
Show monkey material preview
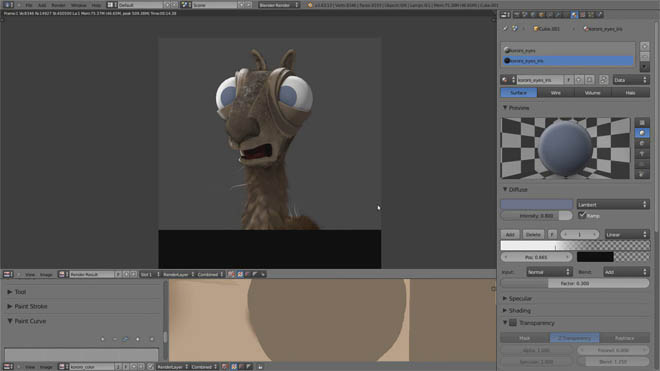[x=642, y=154]
